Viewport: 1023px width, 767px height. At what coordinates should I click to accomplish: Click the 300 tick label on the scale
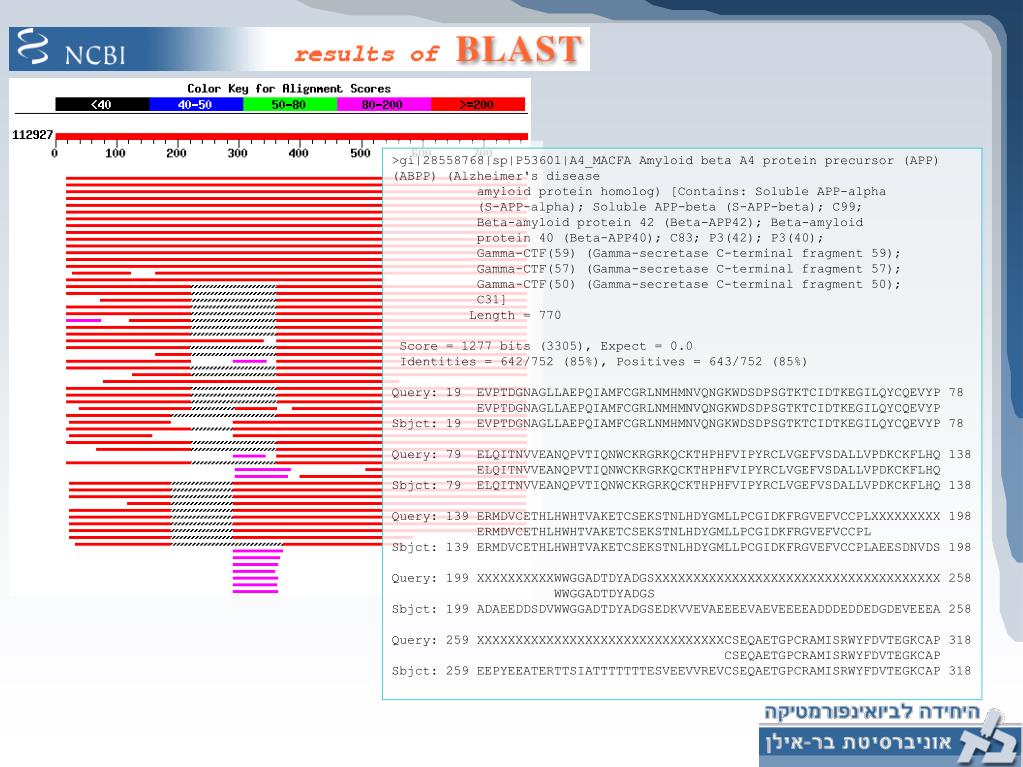click(237, 153)
